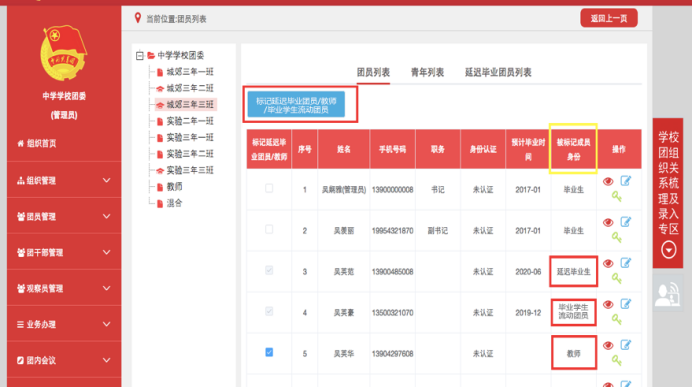This screenshot has width=693, height=387.
Task: Check the checkbox for row 2 吴羡丽
Action: [x=269, y=229]
